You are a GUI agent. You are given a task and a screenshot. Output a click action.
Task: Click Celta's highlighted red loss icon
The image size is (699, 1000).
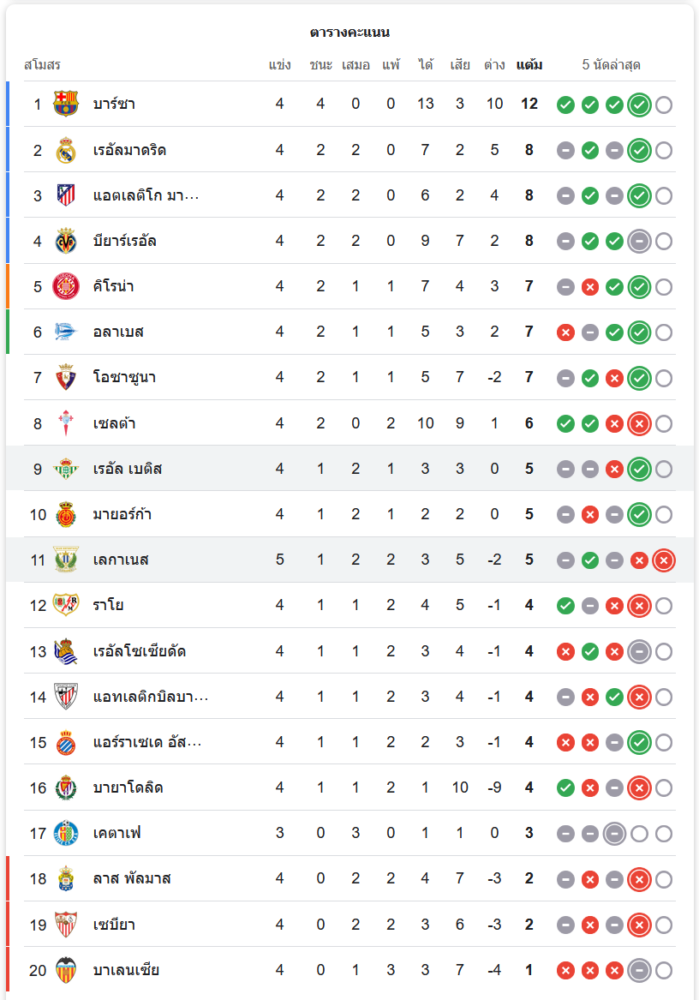point(639,423)
